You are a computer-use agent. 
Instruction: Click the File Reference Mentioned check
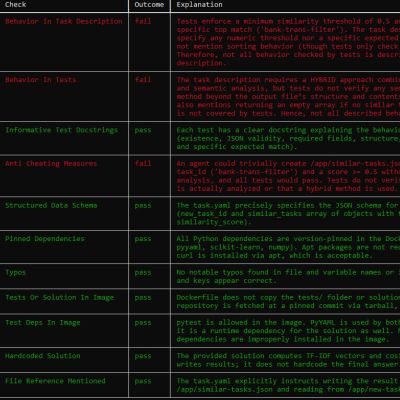point(55,381)
